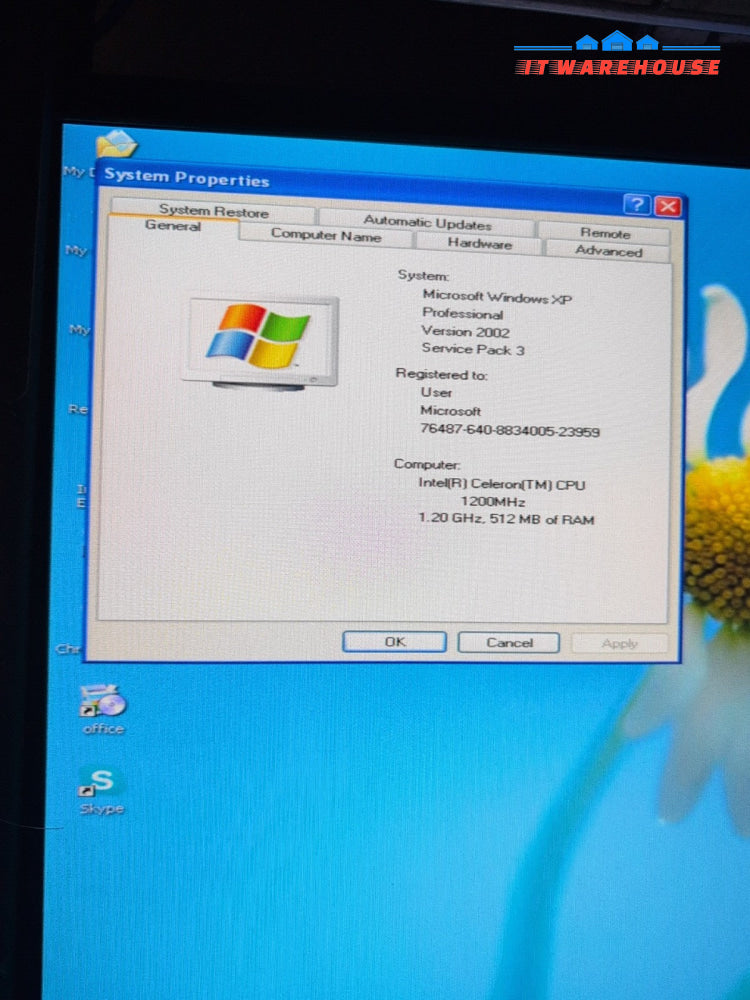Open the Hardware tab
This screenshot has width=750, height=1000.
point(479,243)
